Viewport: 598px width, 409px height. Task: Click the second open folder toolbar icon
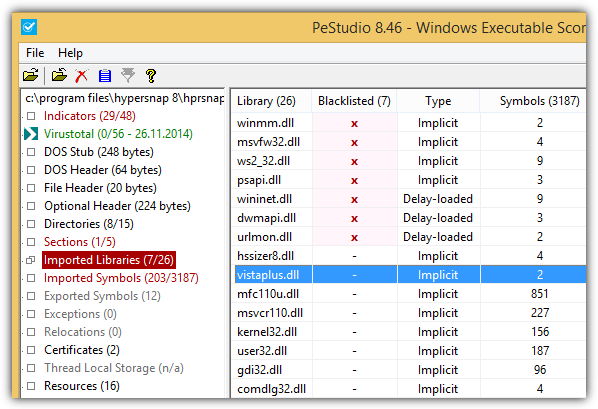coord(59,75)
